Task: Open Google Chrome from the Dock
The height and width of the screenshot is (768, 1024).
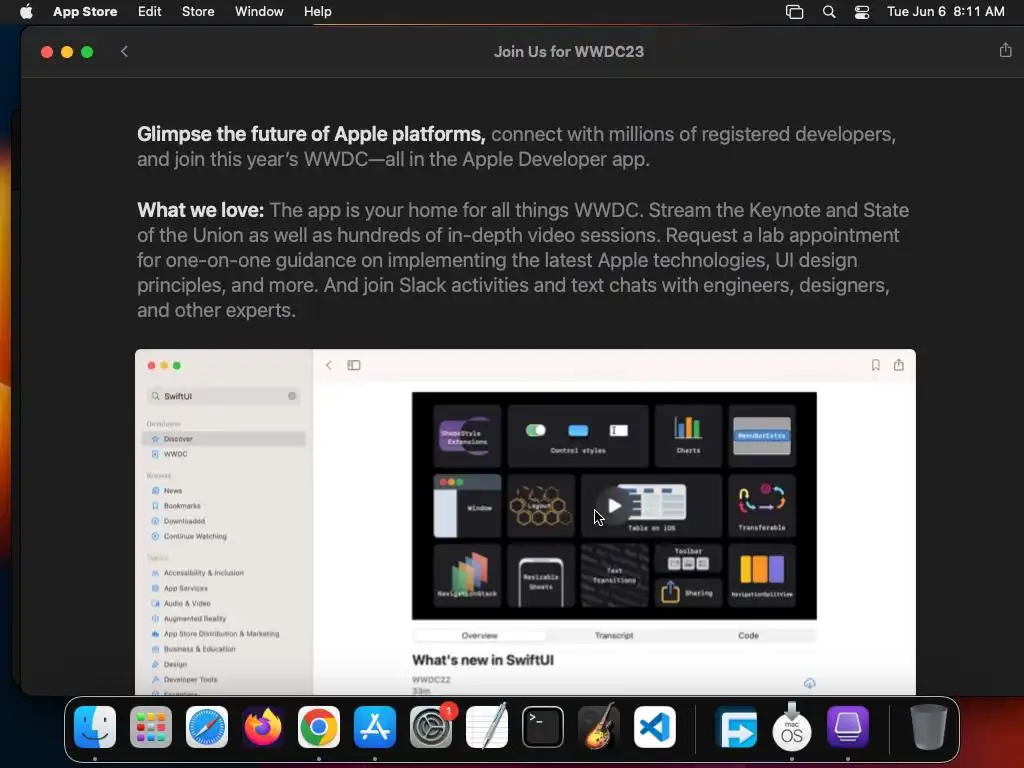Action: pos(319,727)
